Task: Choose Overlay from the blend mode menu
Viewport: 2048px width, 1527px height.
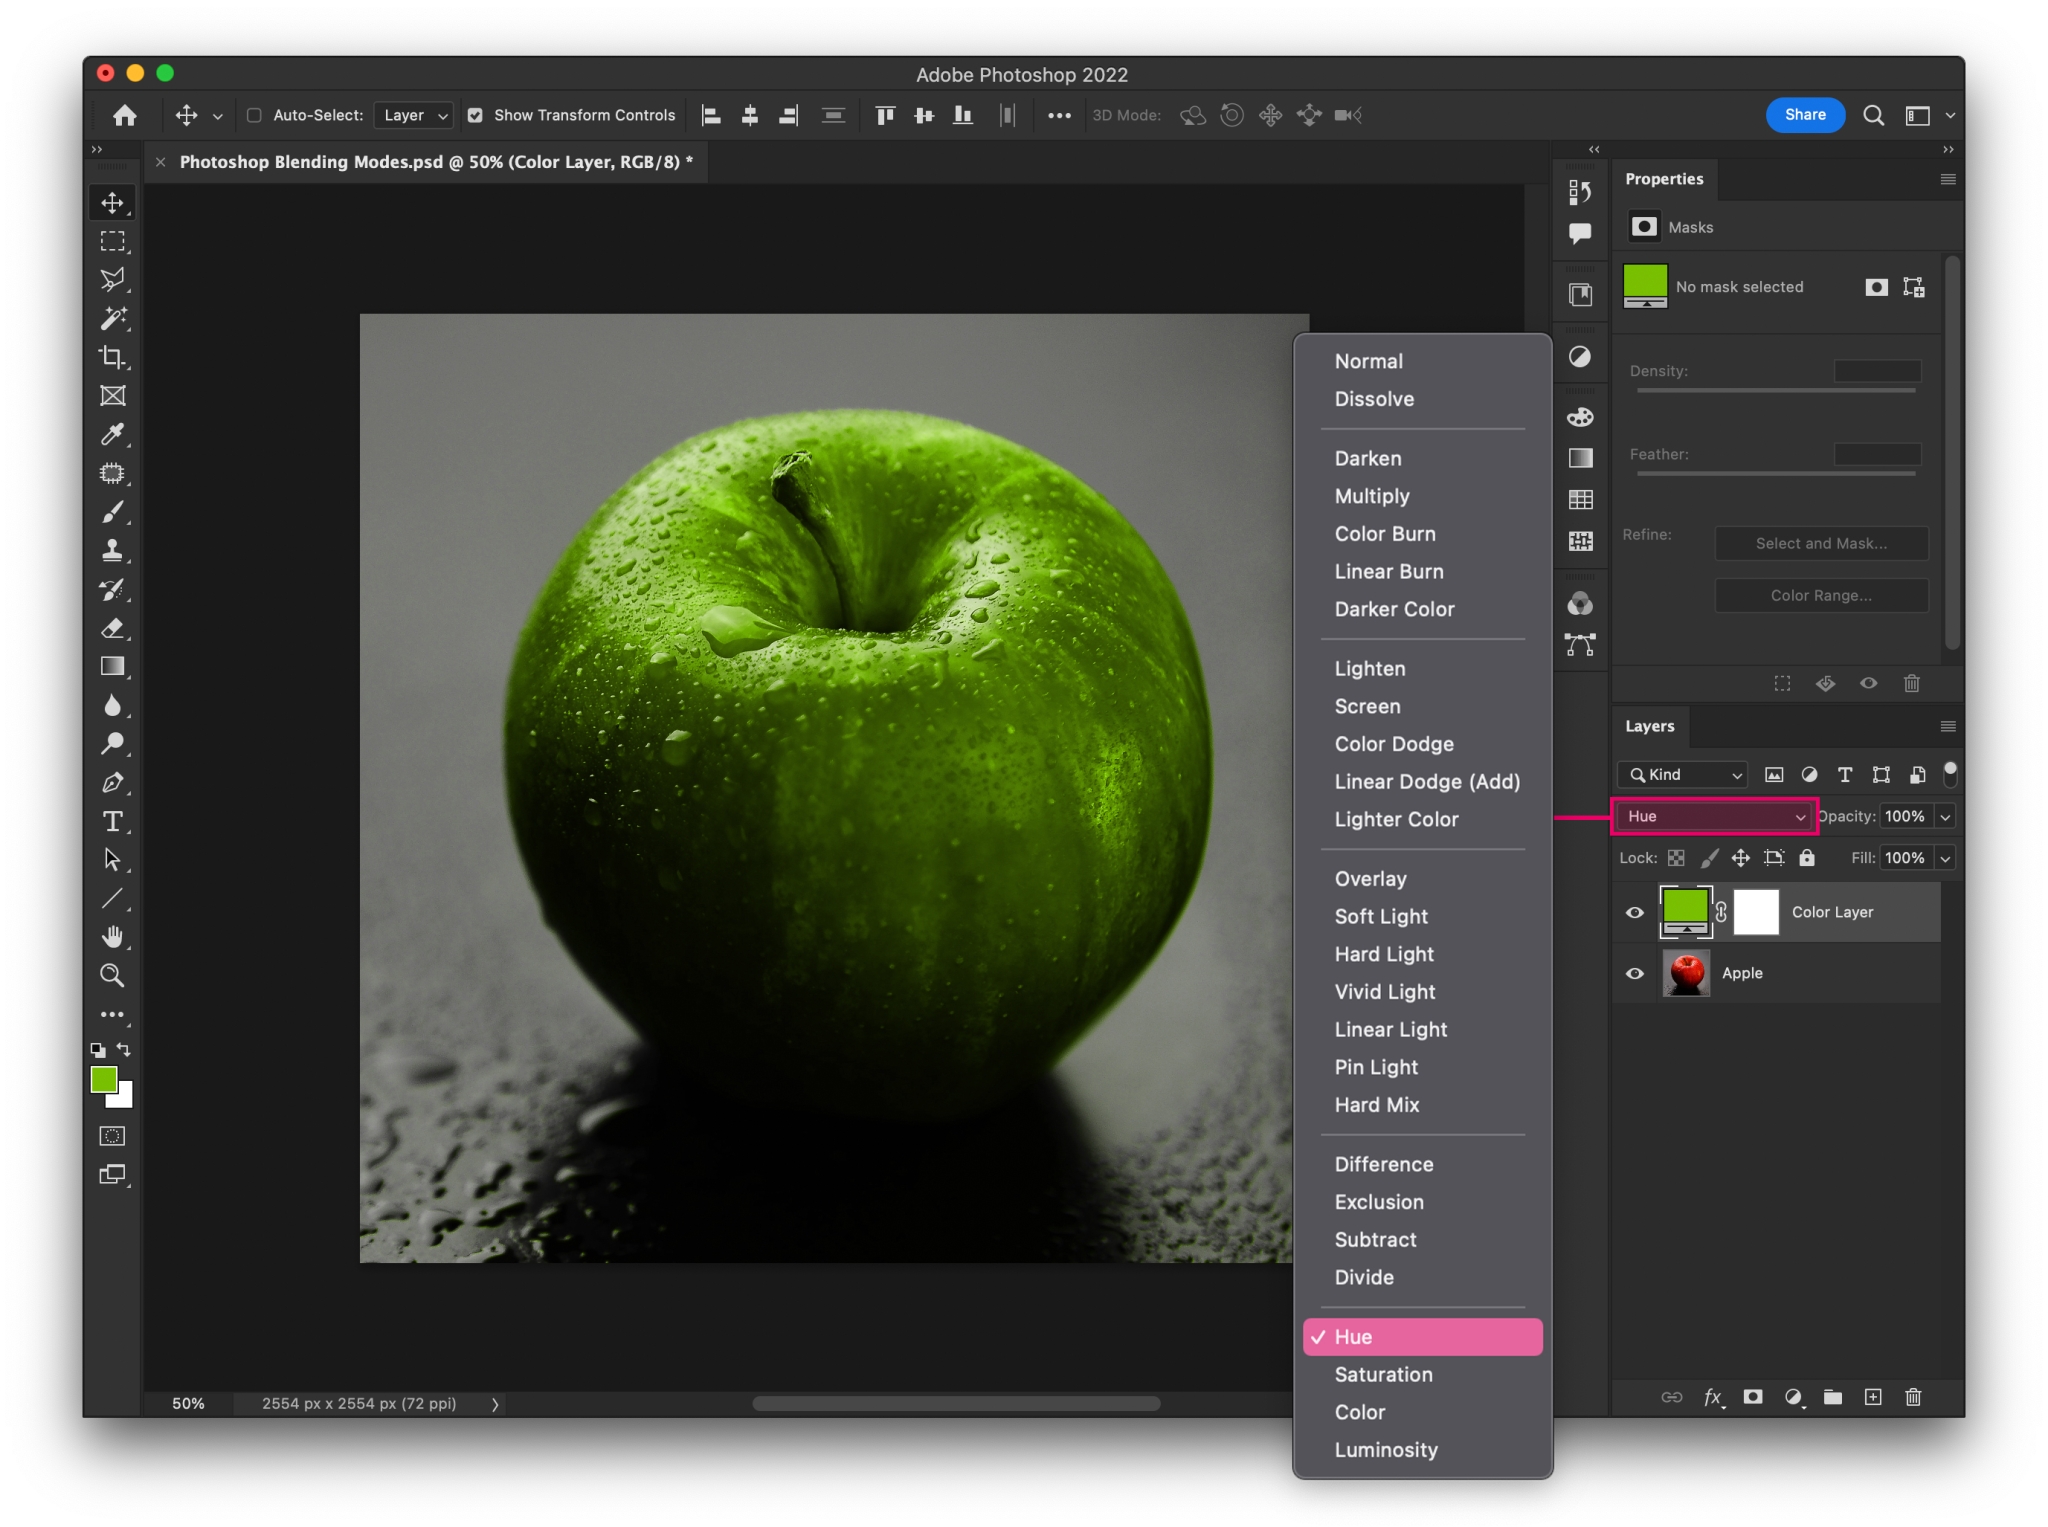Action: coord(1370,878)
